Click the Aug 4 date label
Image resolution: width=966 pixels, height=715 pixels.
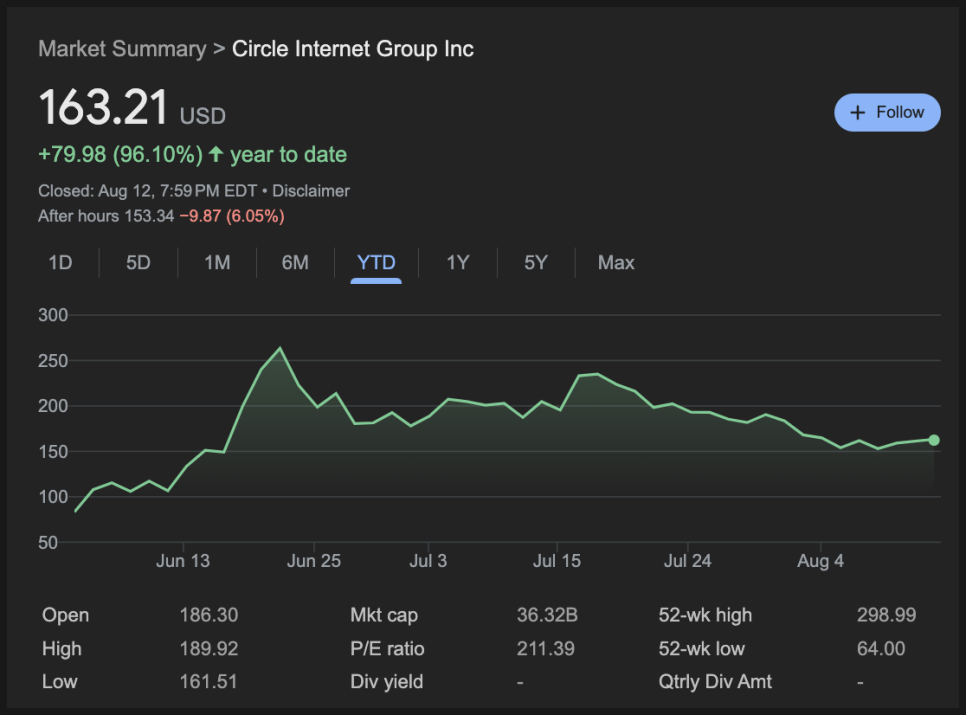[821, 561]
